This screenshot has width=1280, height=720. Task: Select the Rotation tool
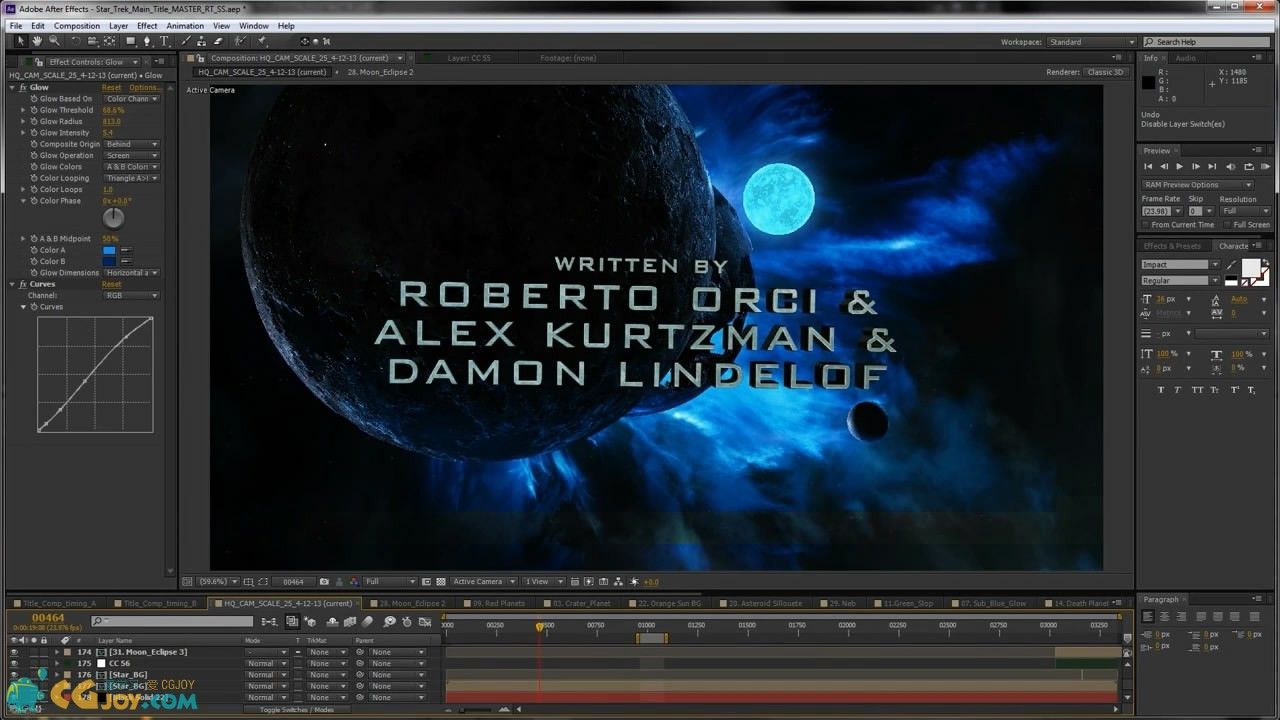(x=75, y=41)
